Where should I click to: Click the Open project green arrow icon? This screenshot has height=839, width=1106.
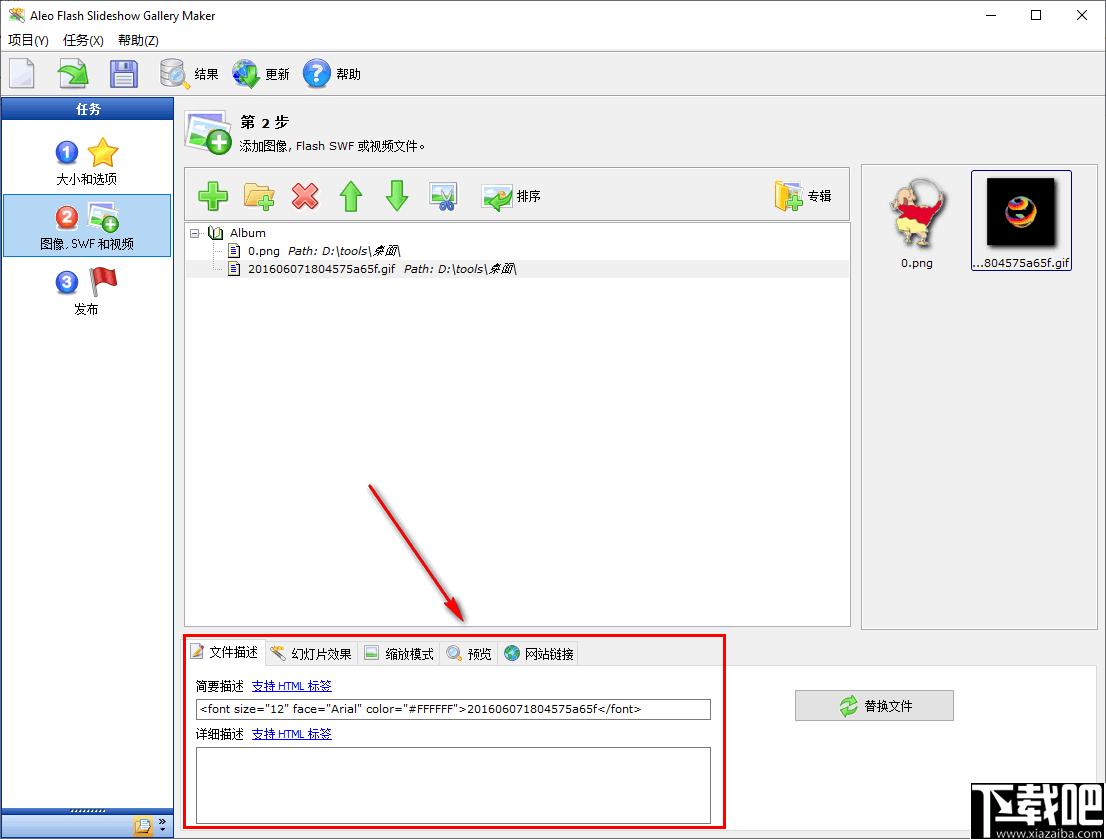click(73, 73)
